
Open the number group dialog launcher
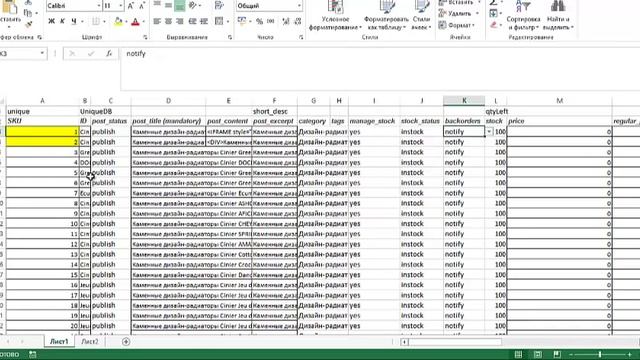pos(301,37)
